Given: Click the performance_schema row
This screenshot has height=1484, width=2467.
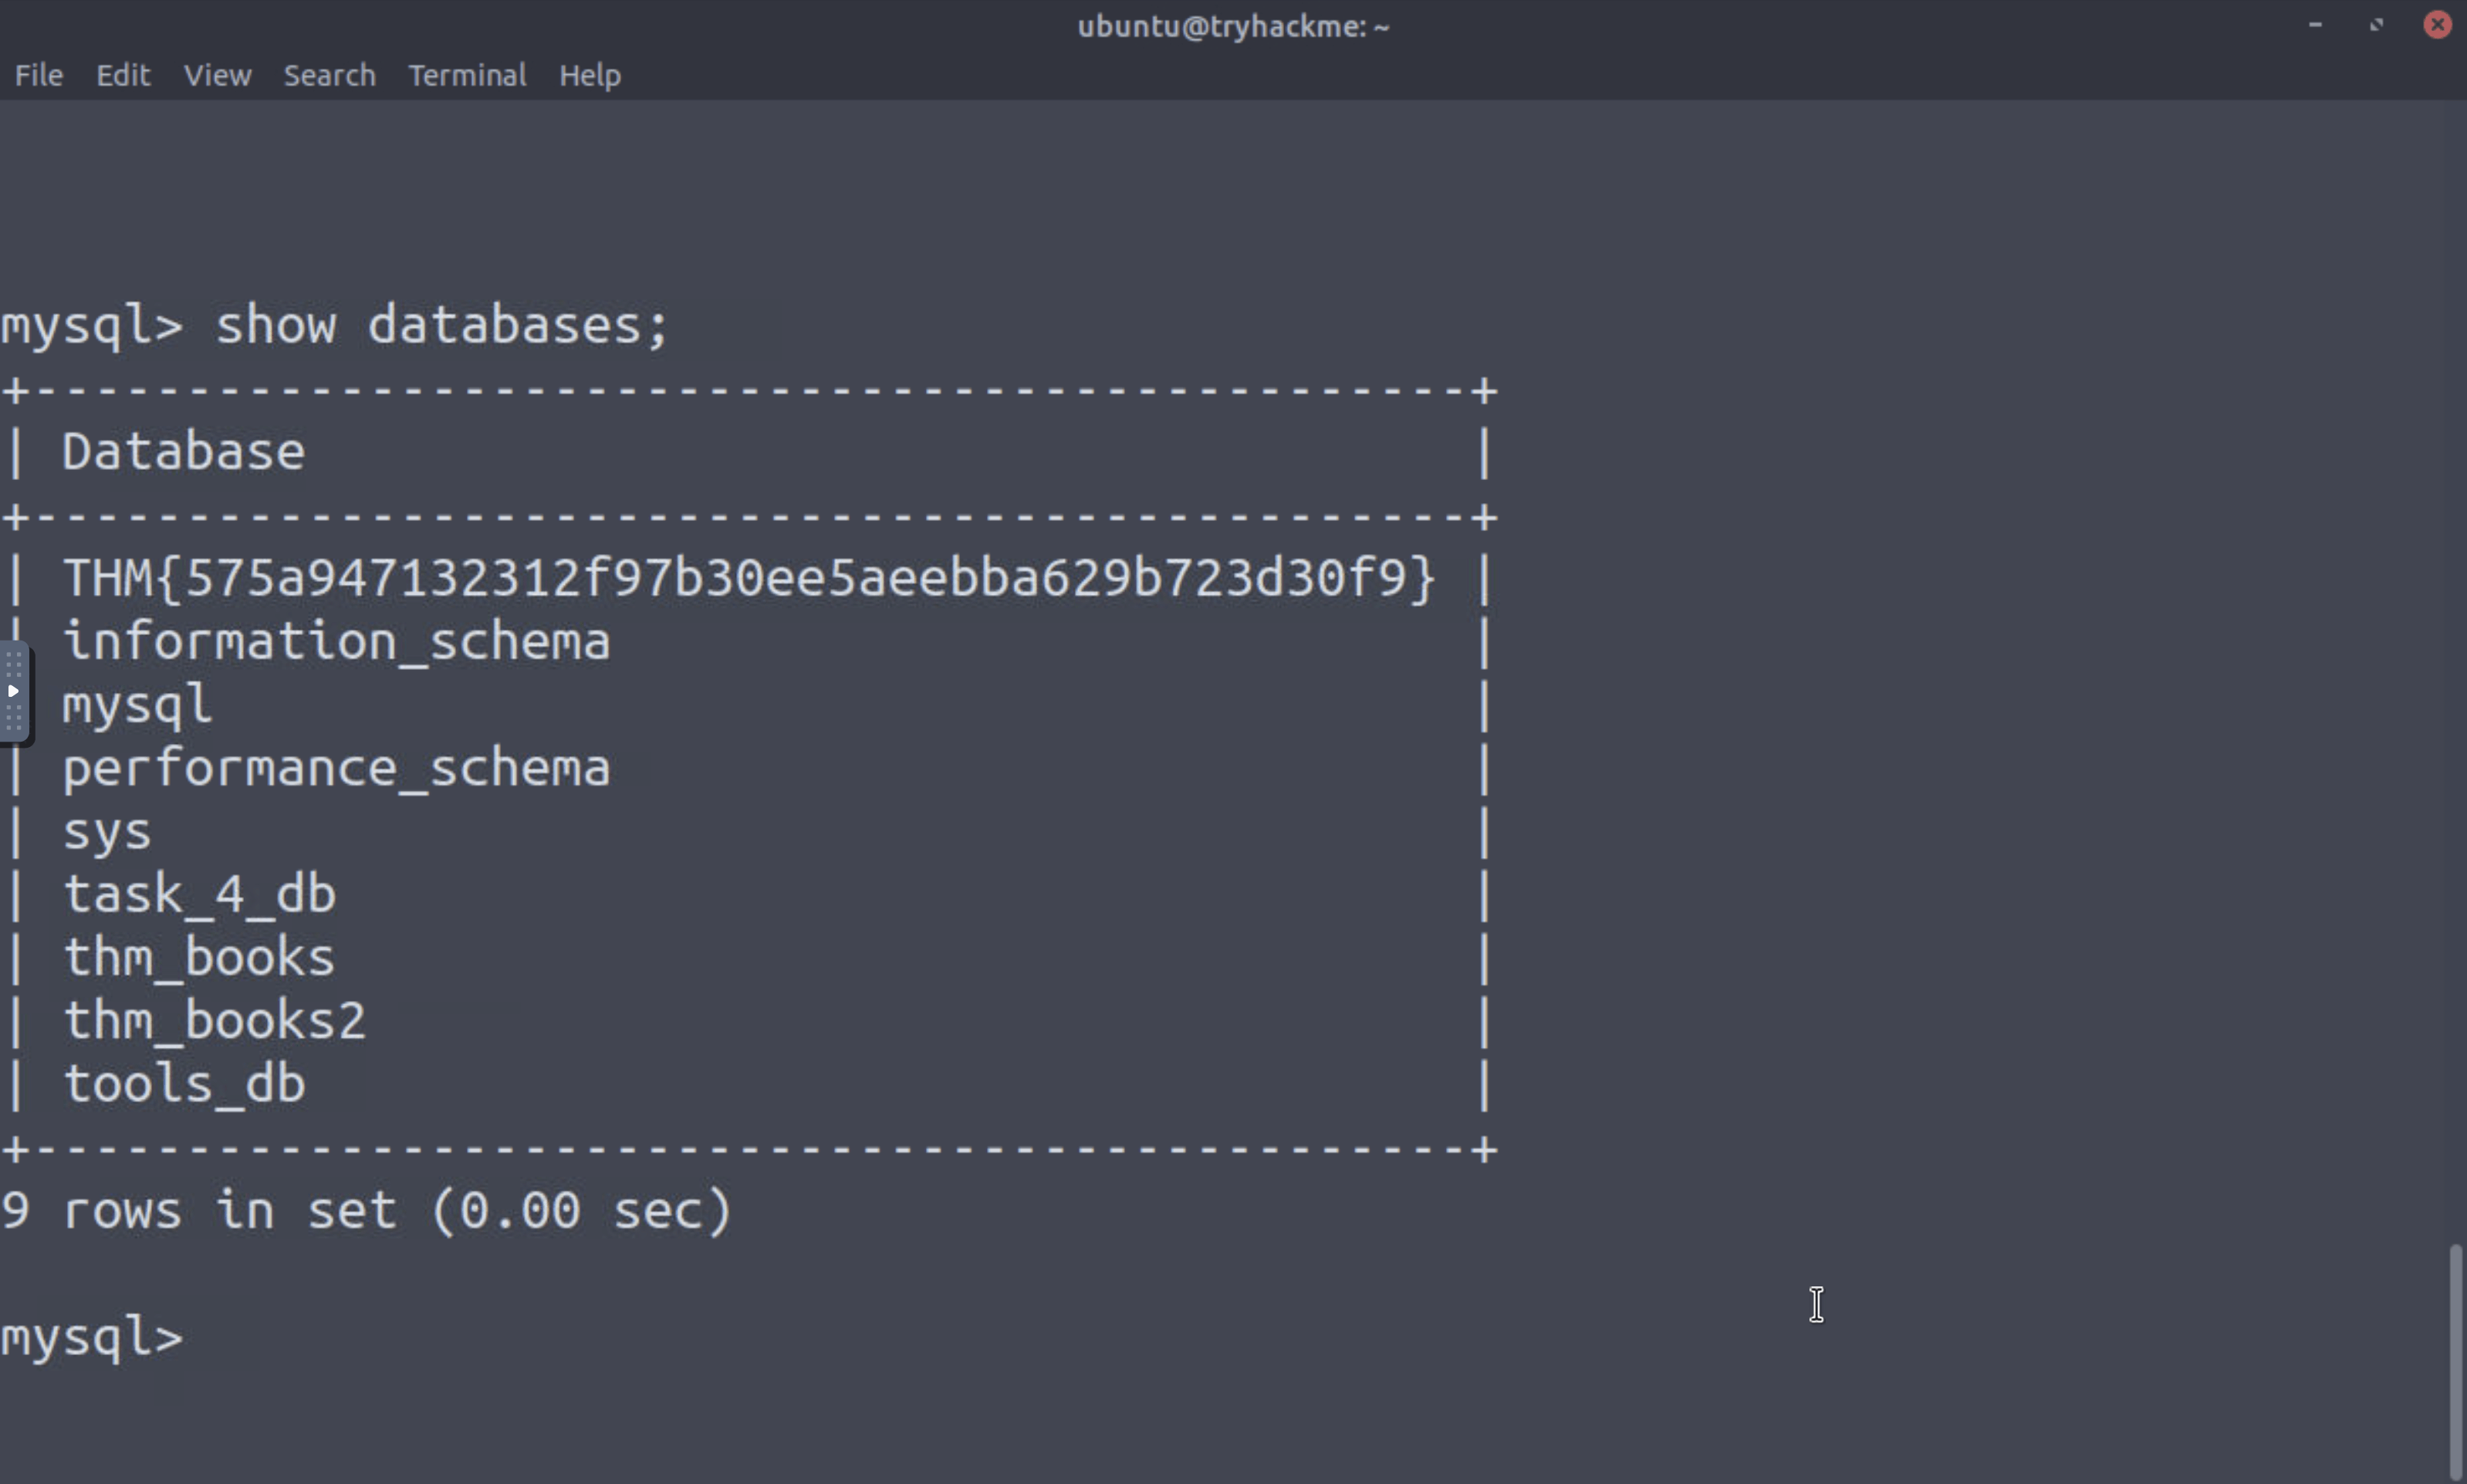Looking at the screenshot, I should point(336,769).
